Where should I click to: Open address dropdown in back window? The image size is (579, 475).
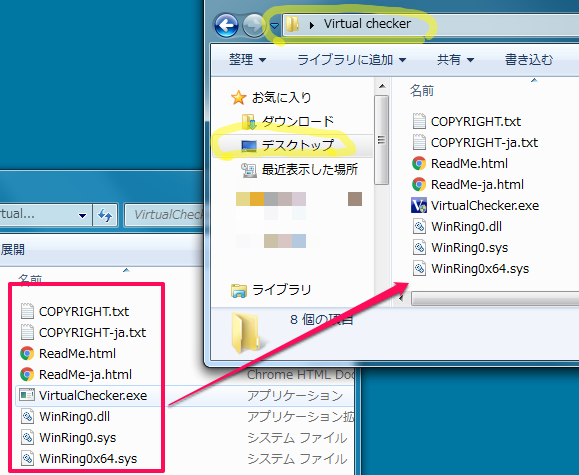pos(82,215)
